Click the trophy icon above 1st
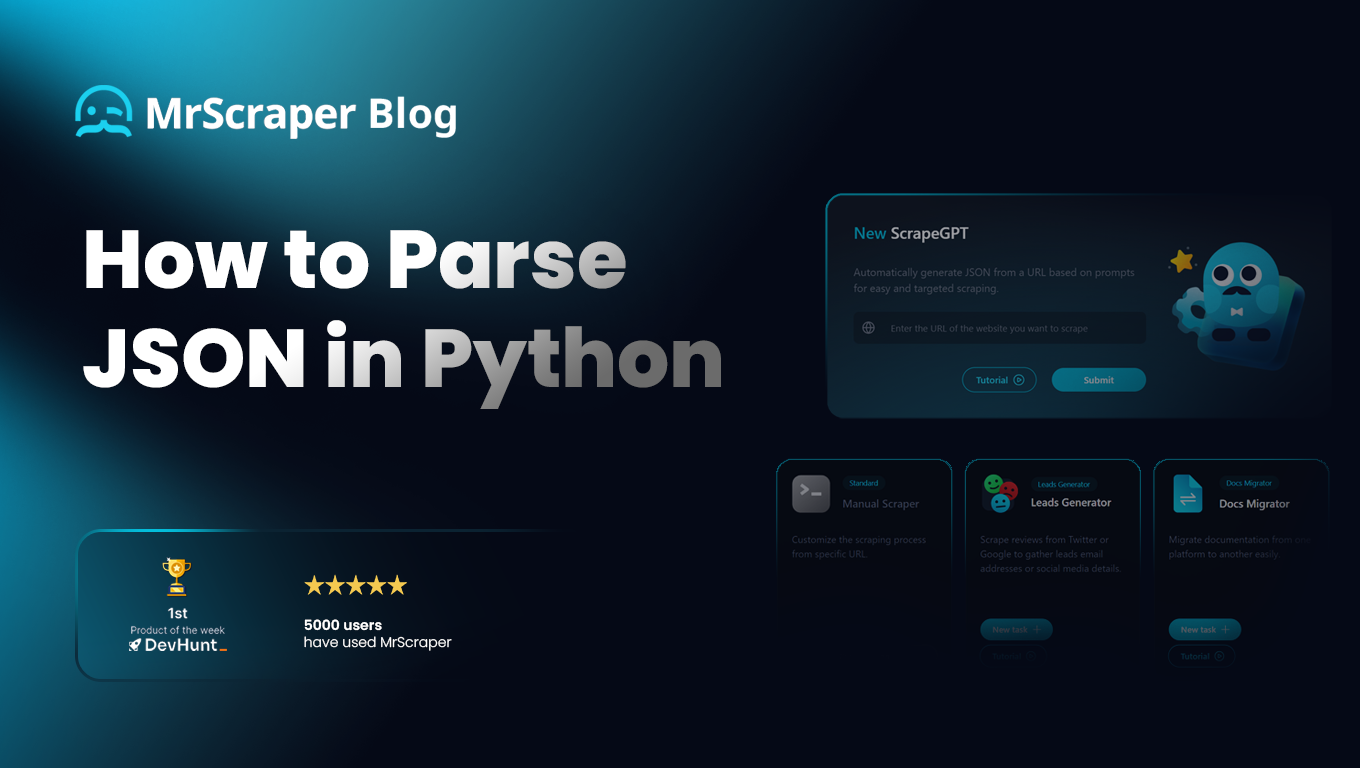The image size is (1360, 768). (x=176, y=574)
